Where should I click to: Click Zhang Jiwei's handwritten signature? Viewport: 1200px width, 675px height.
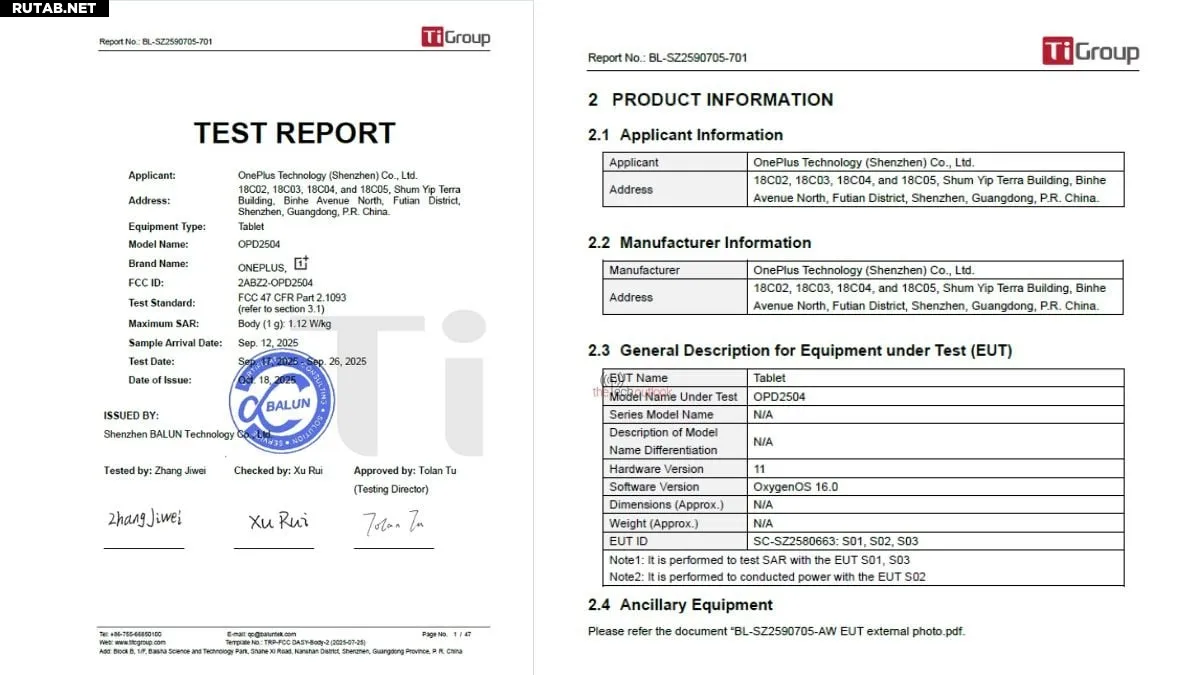click(145, 519)
